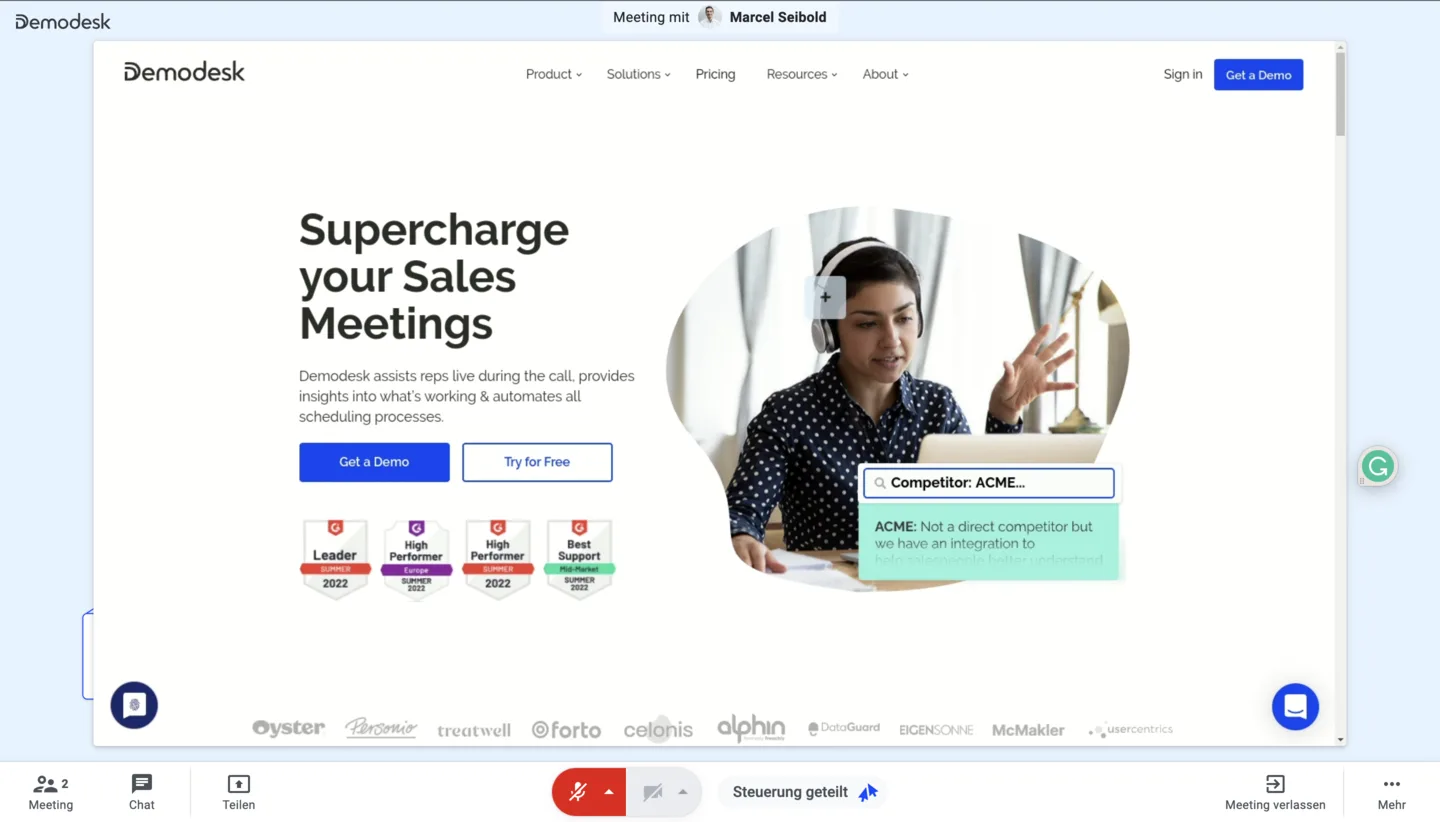1440x822 pixels.
Task: Click Meeting verlassen to leave
Action: [1275, 792]
